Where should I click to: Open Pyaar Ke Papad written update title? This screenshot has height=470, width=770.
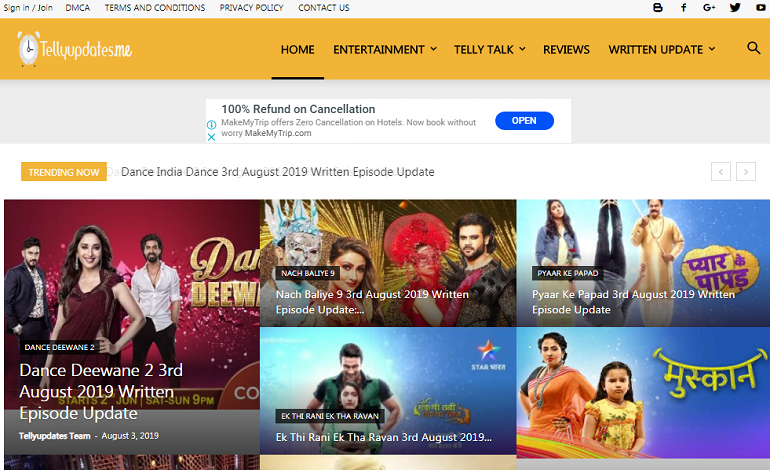(633, 302)
